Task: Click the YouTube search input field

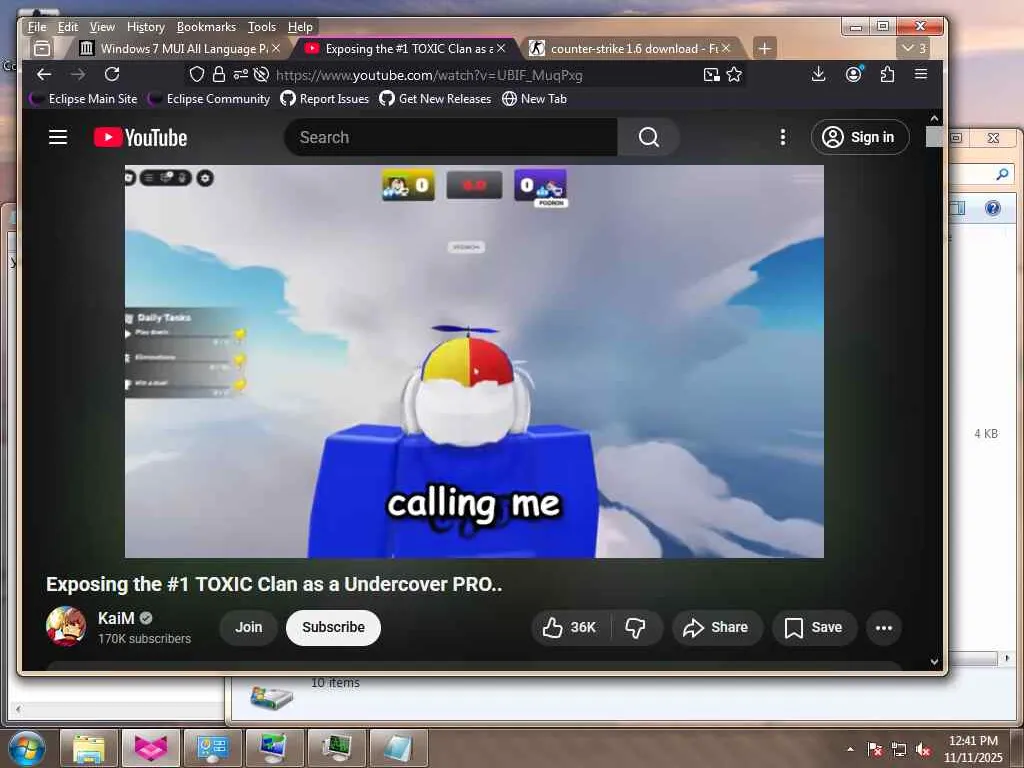Action: pyautogui.click(x=451, y=137)
